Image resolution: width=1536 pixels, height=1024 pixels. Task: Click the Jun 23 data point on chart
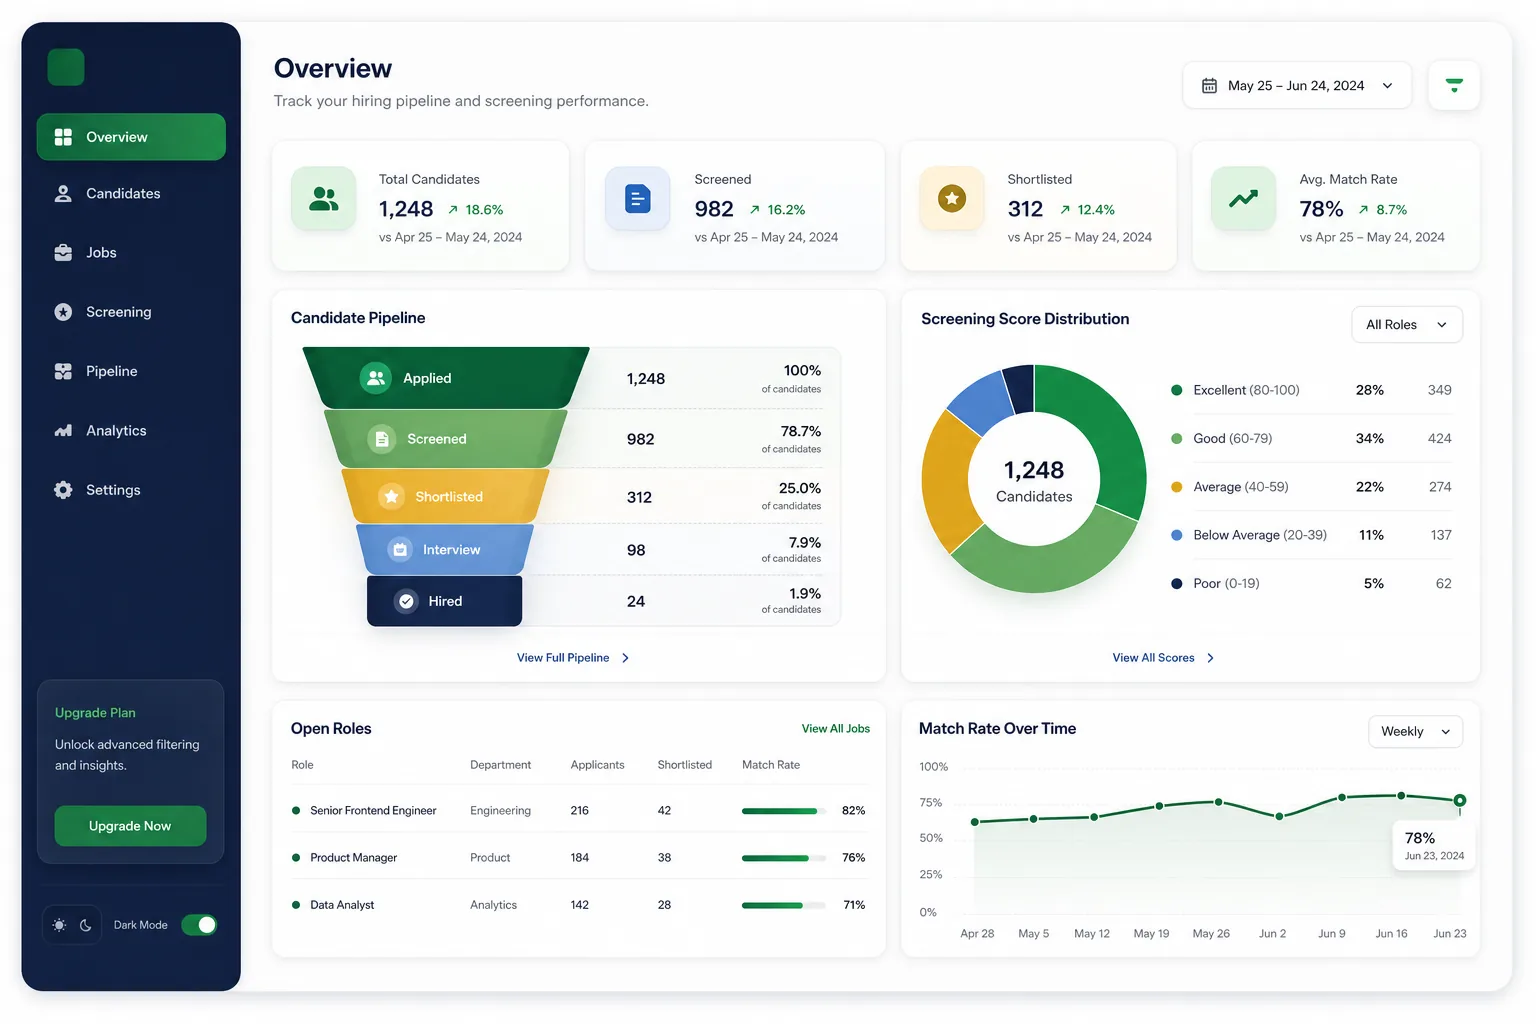[x=1460, y=800]
